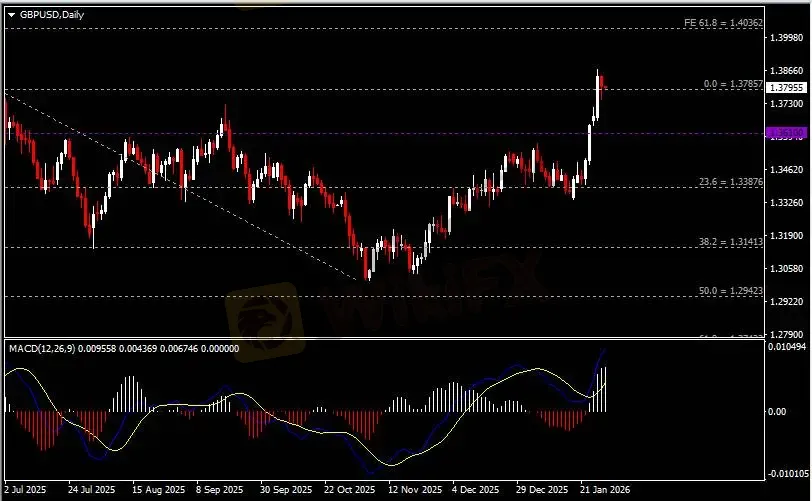Click the 38.2 = 1.31413 Fibonacci label
The image size is (812, 501).
point(729,242)
